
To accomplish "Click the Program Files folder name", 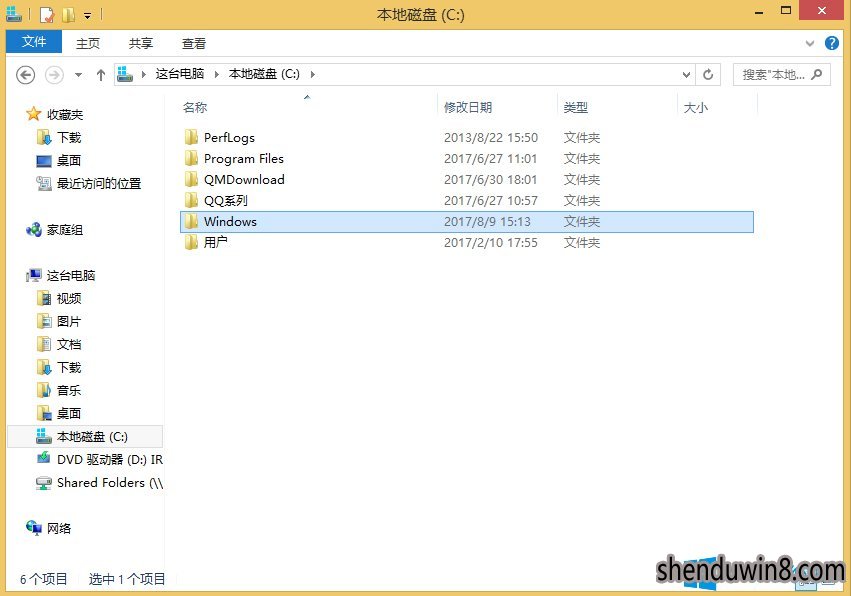I will point(244,158).
